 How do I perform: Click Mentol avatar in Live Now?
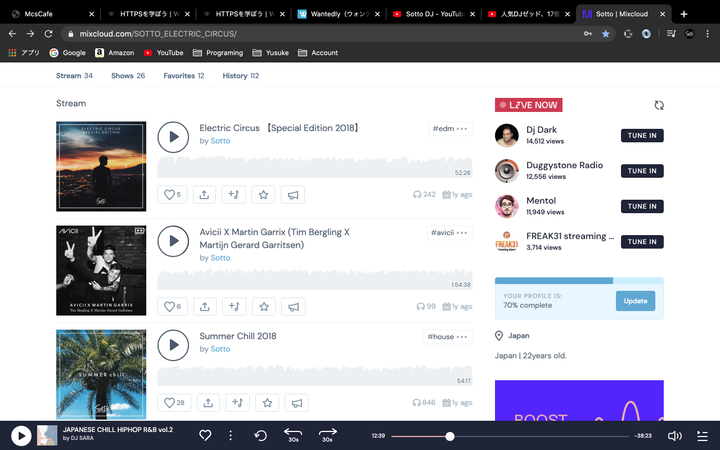[506, 206]
